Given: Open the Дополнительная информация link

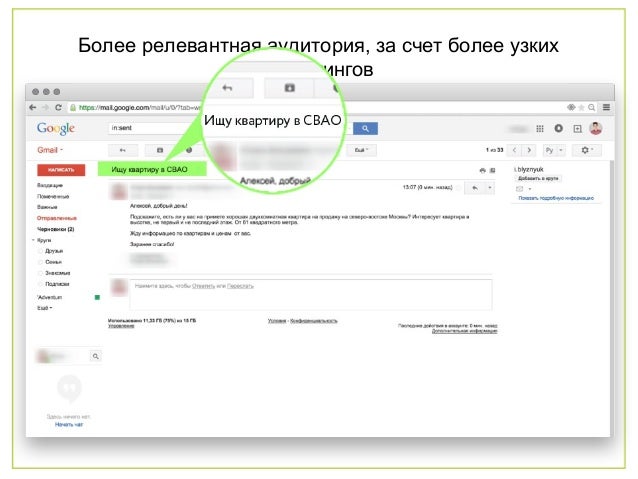Looking at the screenshot, I should click(464, 331).
